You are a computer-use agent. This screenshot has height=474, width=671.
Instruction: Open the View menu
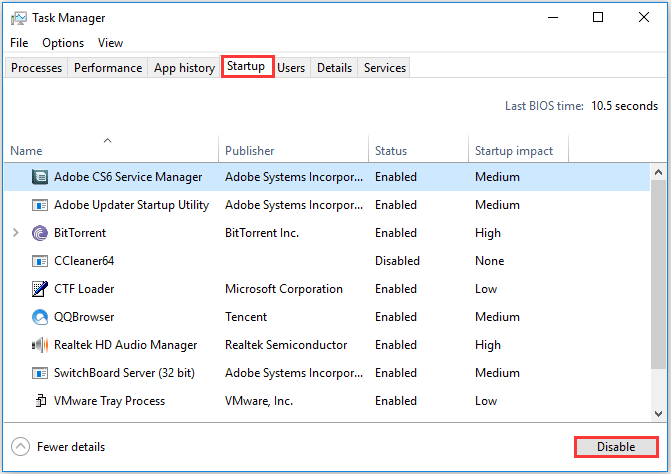pos(110,43)
